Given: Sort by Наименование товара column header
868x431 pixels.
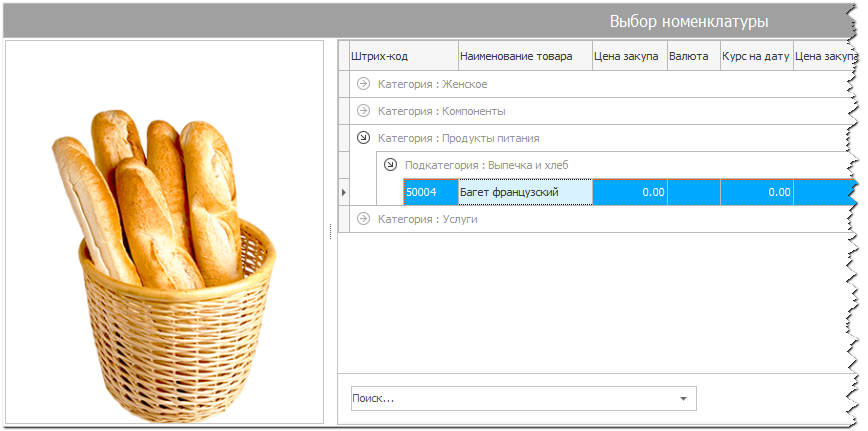Looking at the screenshot, I should 525,56.
